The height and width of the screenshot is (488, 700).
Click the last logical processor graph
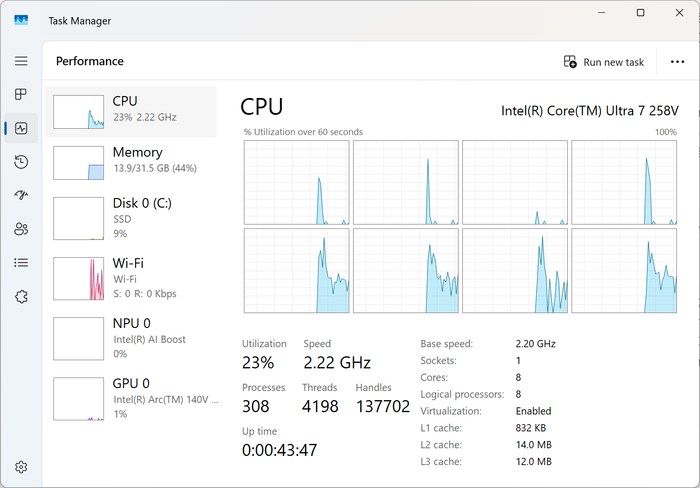pyautogui.click(x=624, y=271)
